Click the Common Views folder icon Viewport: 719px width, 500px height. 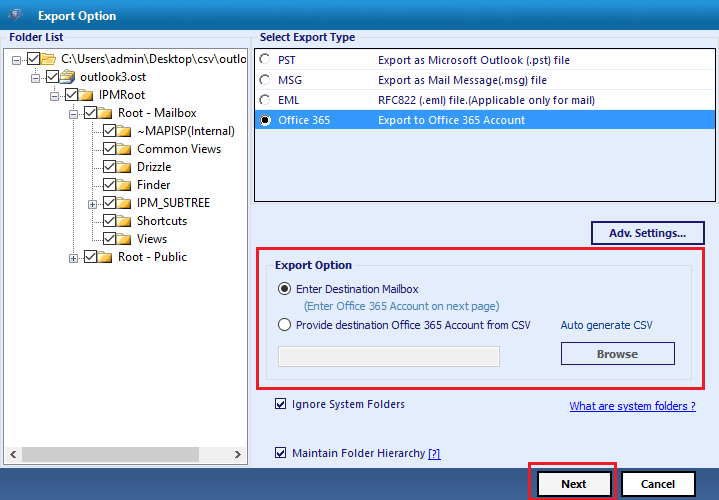click(x=124, y=149)
